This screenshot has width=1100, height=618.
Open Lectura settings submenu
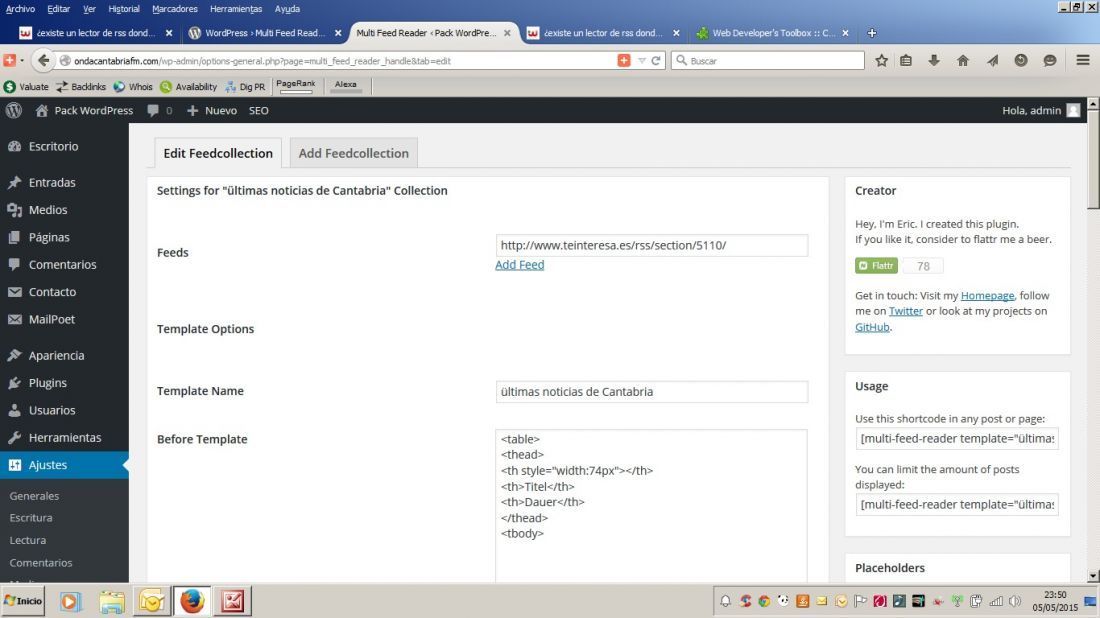28,540
